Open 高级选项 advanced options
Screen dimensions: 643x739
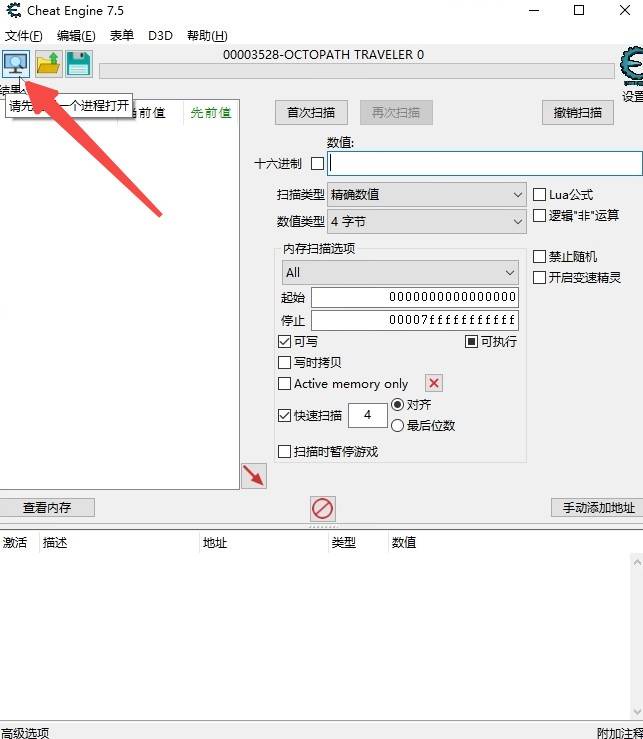tap(25, 733)
